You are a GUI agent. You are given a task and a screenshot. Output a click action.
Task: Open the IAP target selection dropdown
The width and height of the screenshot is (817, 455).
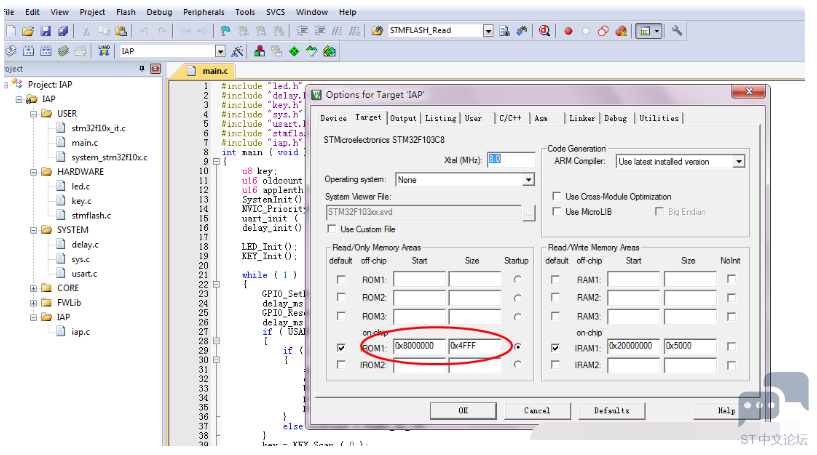pyautogui.click(x=220, y=51)
